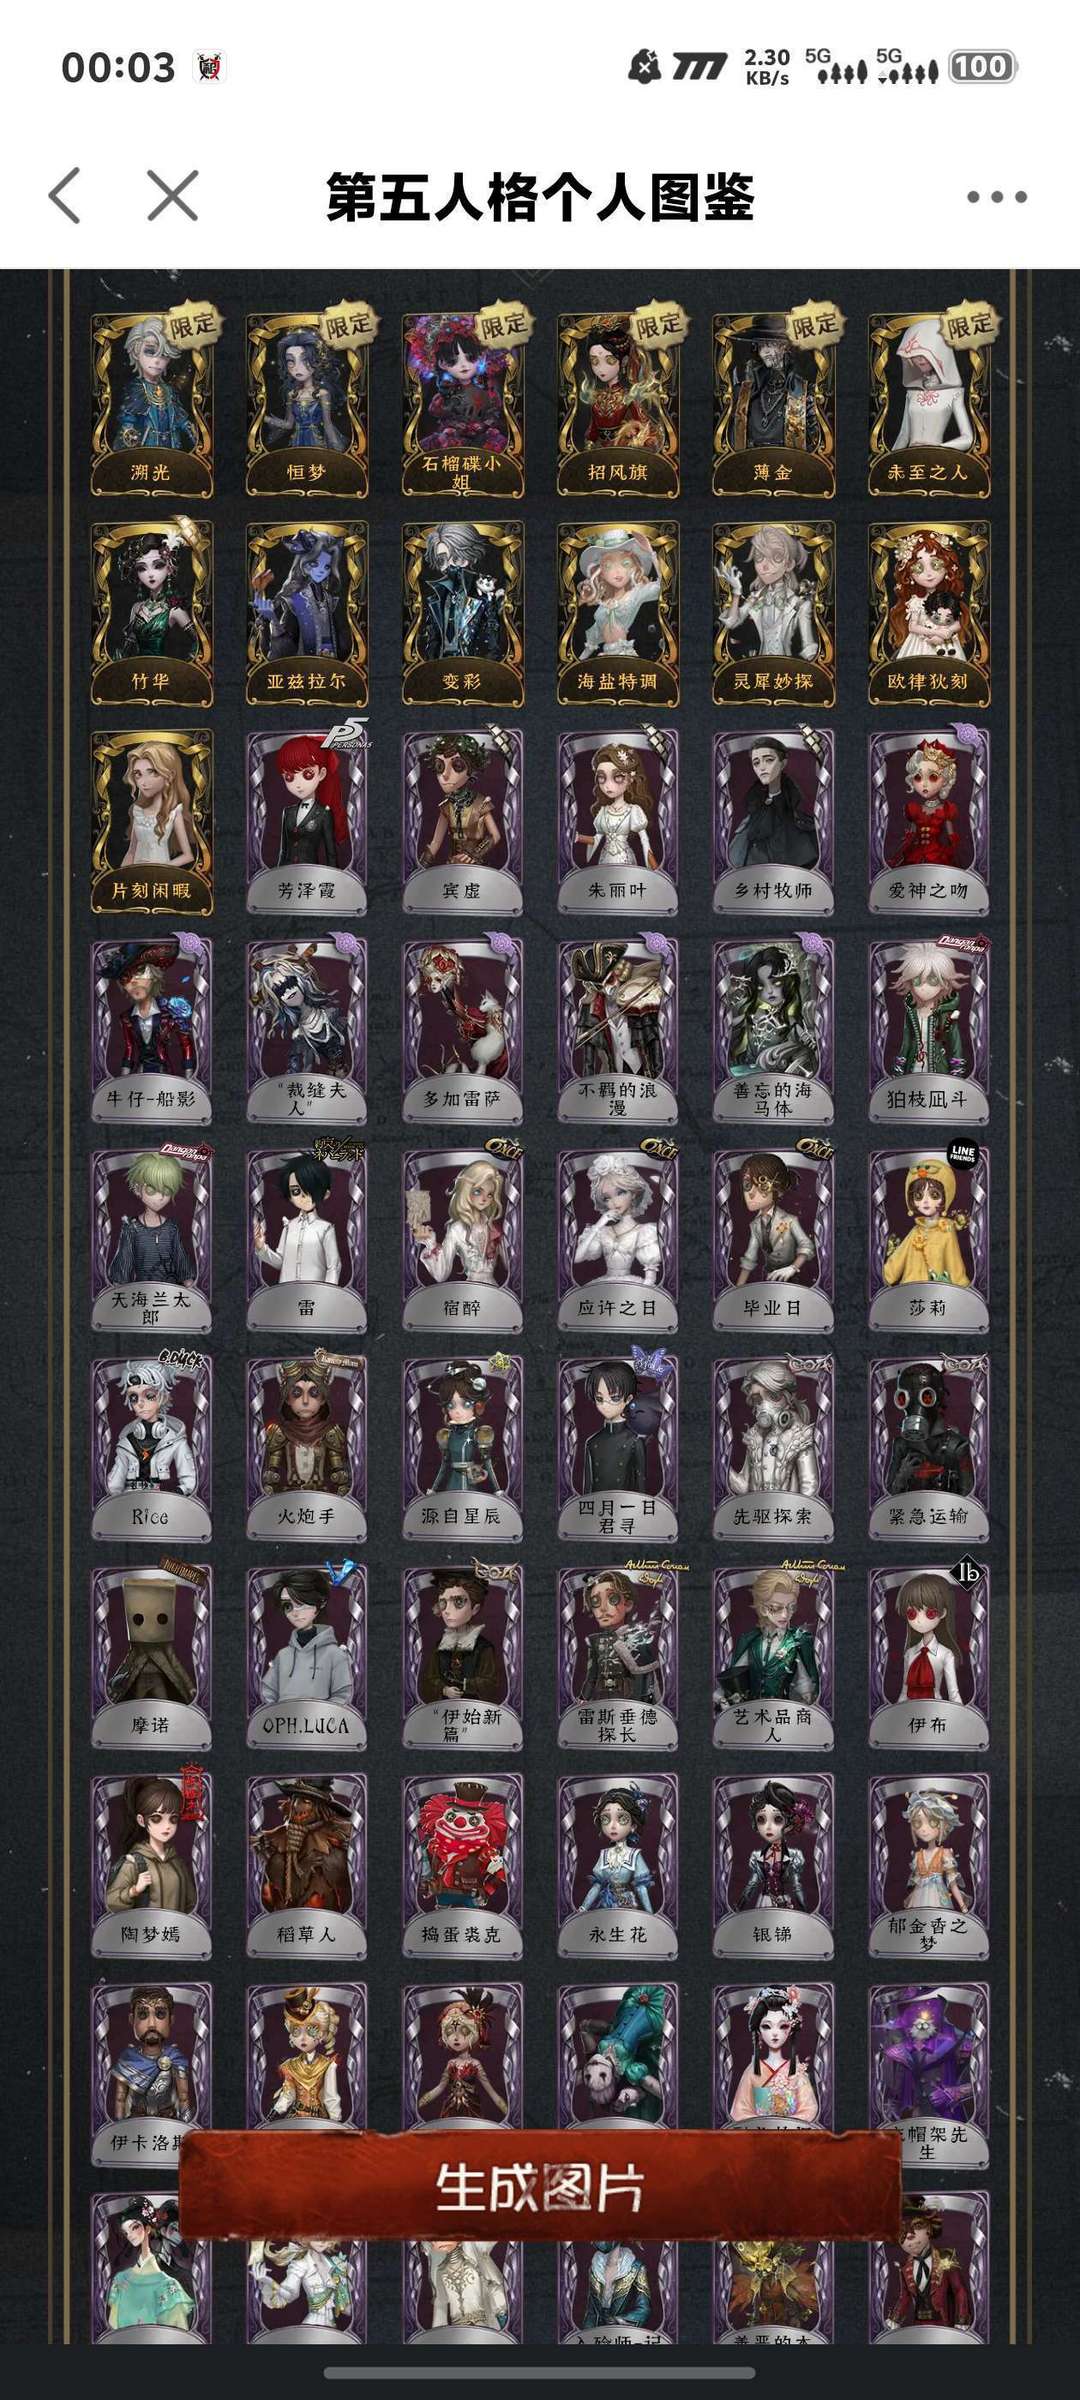Choose the 未至之人 skin card
Screen dimensions: 1080x2400
tap(929, 405)
